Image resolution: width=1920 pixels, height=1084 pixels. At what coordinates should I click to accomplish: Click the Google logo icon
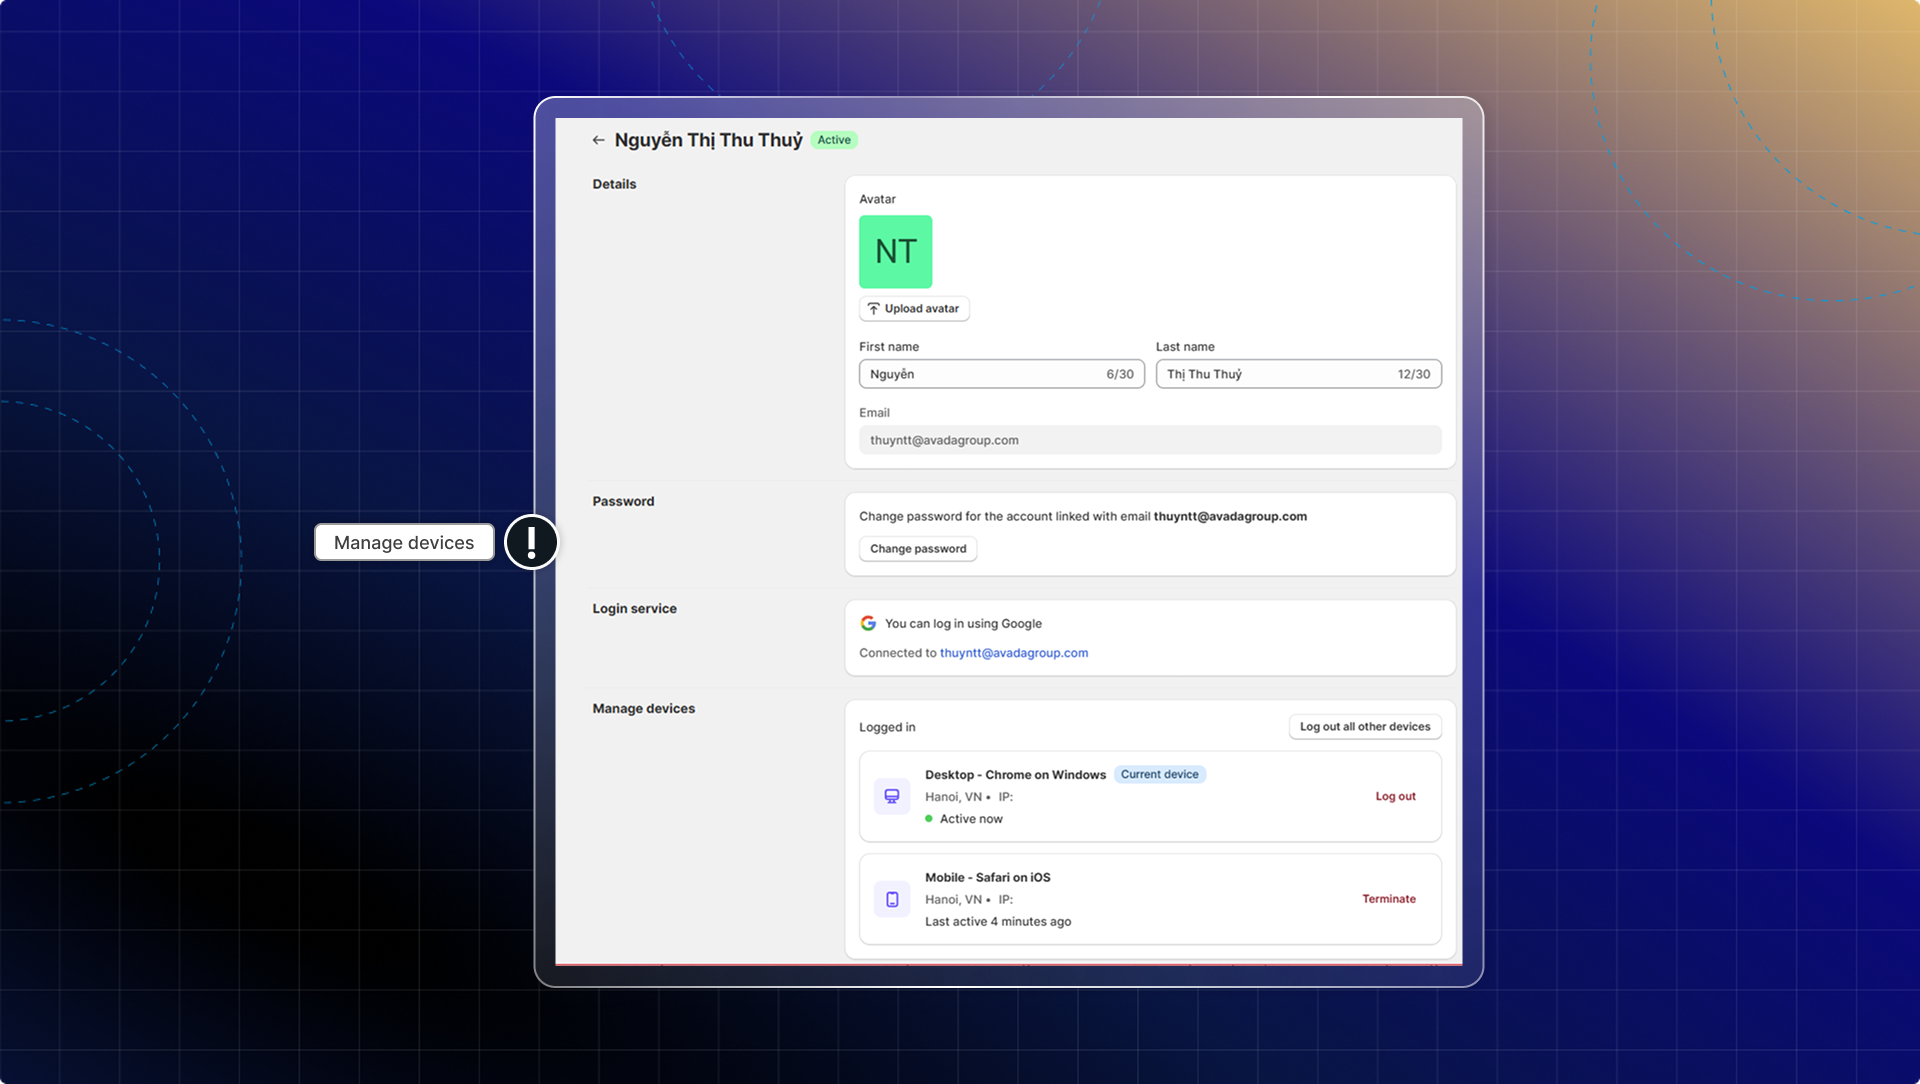point(868,623)
